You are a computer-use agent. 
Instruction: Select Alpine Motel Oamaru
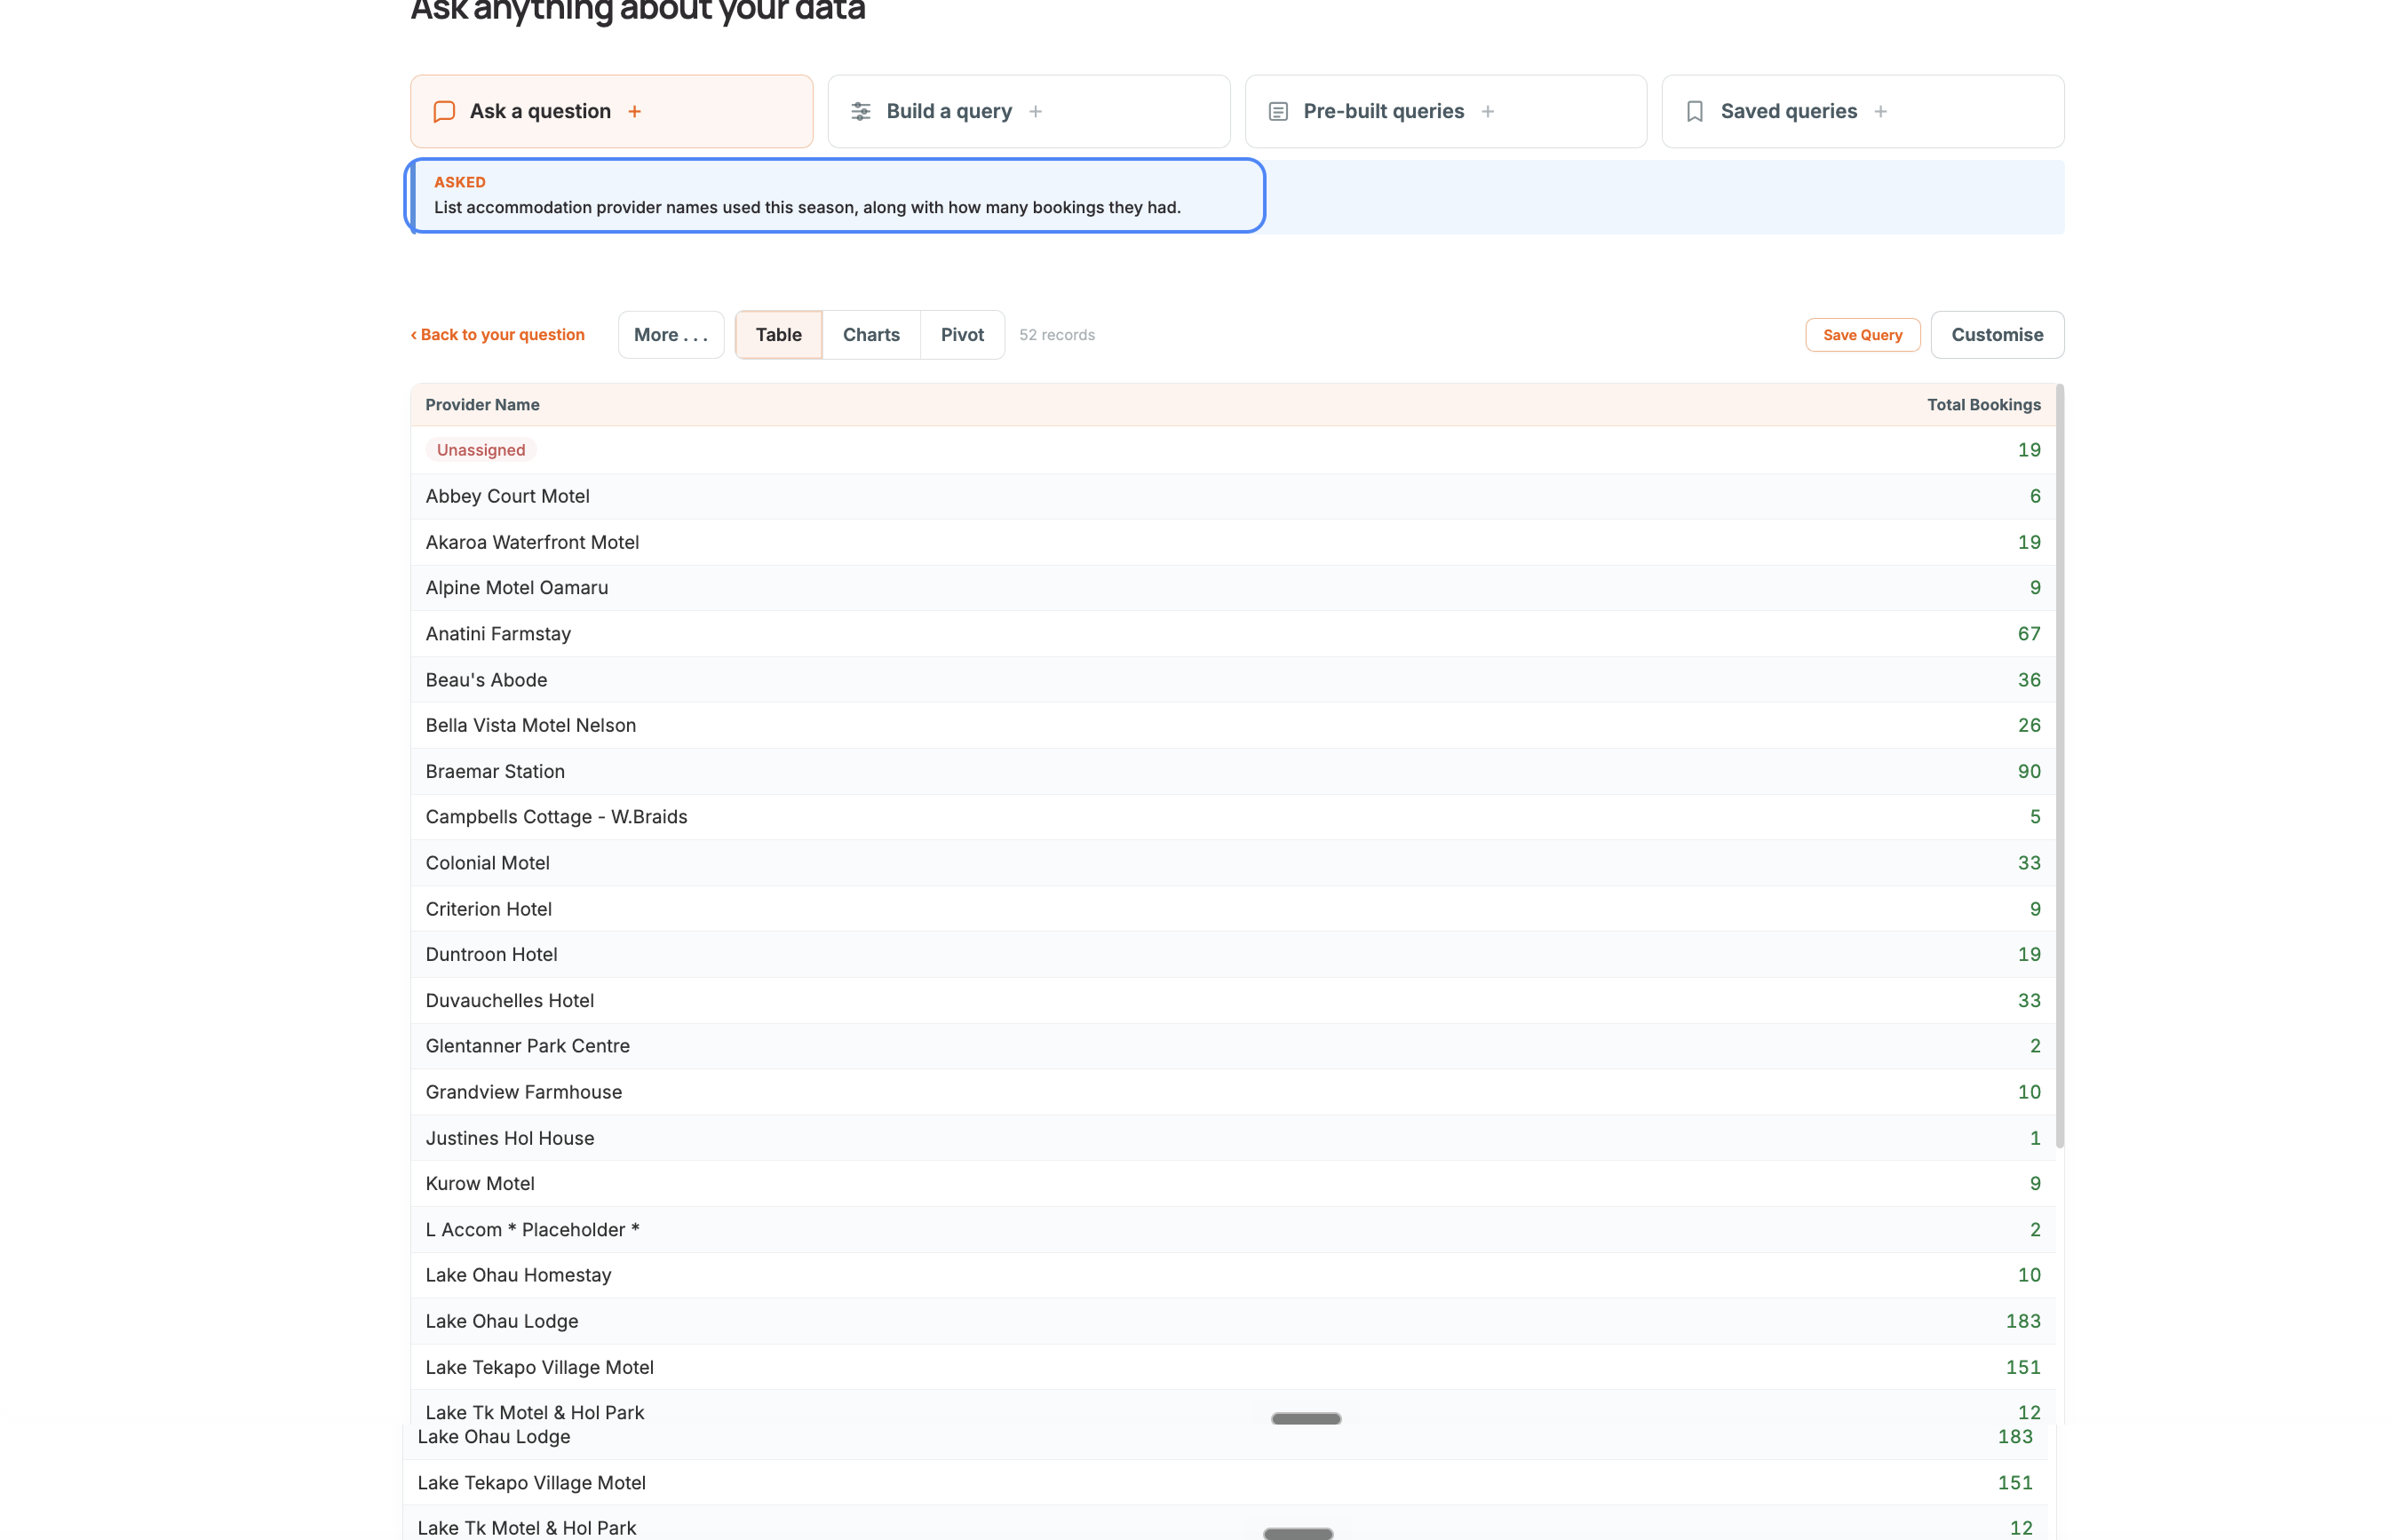[1232, 588]
